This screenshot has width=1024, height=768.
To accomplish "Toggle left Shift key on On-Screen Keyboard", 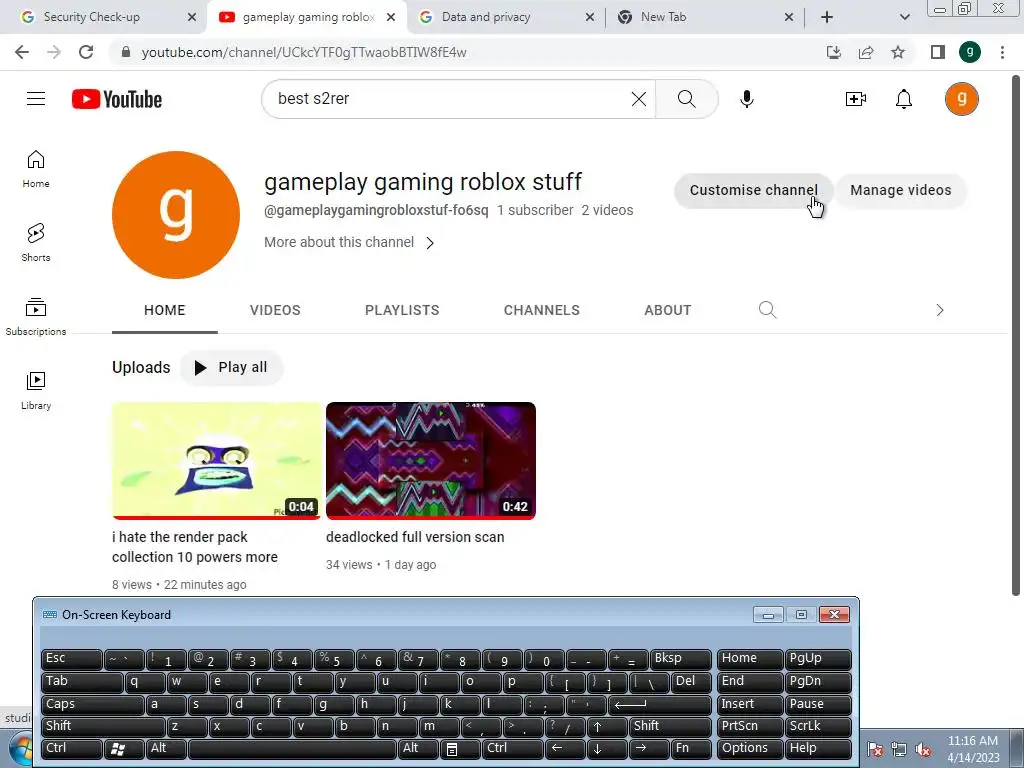I will pyautogui.click(x=103, y=726).
